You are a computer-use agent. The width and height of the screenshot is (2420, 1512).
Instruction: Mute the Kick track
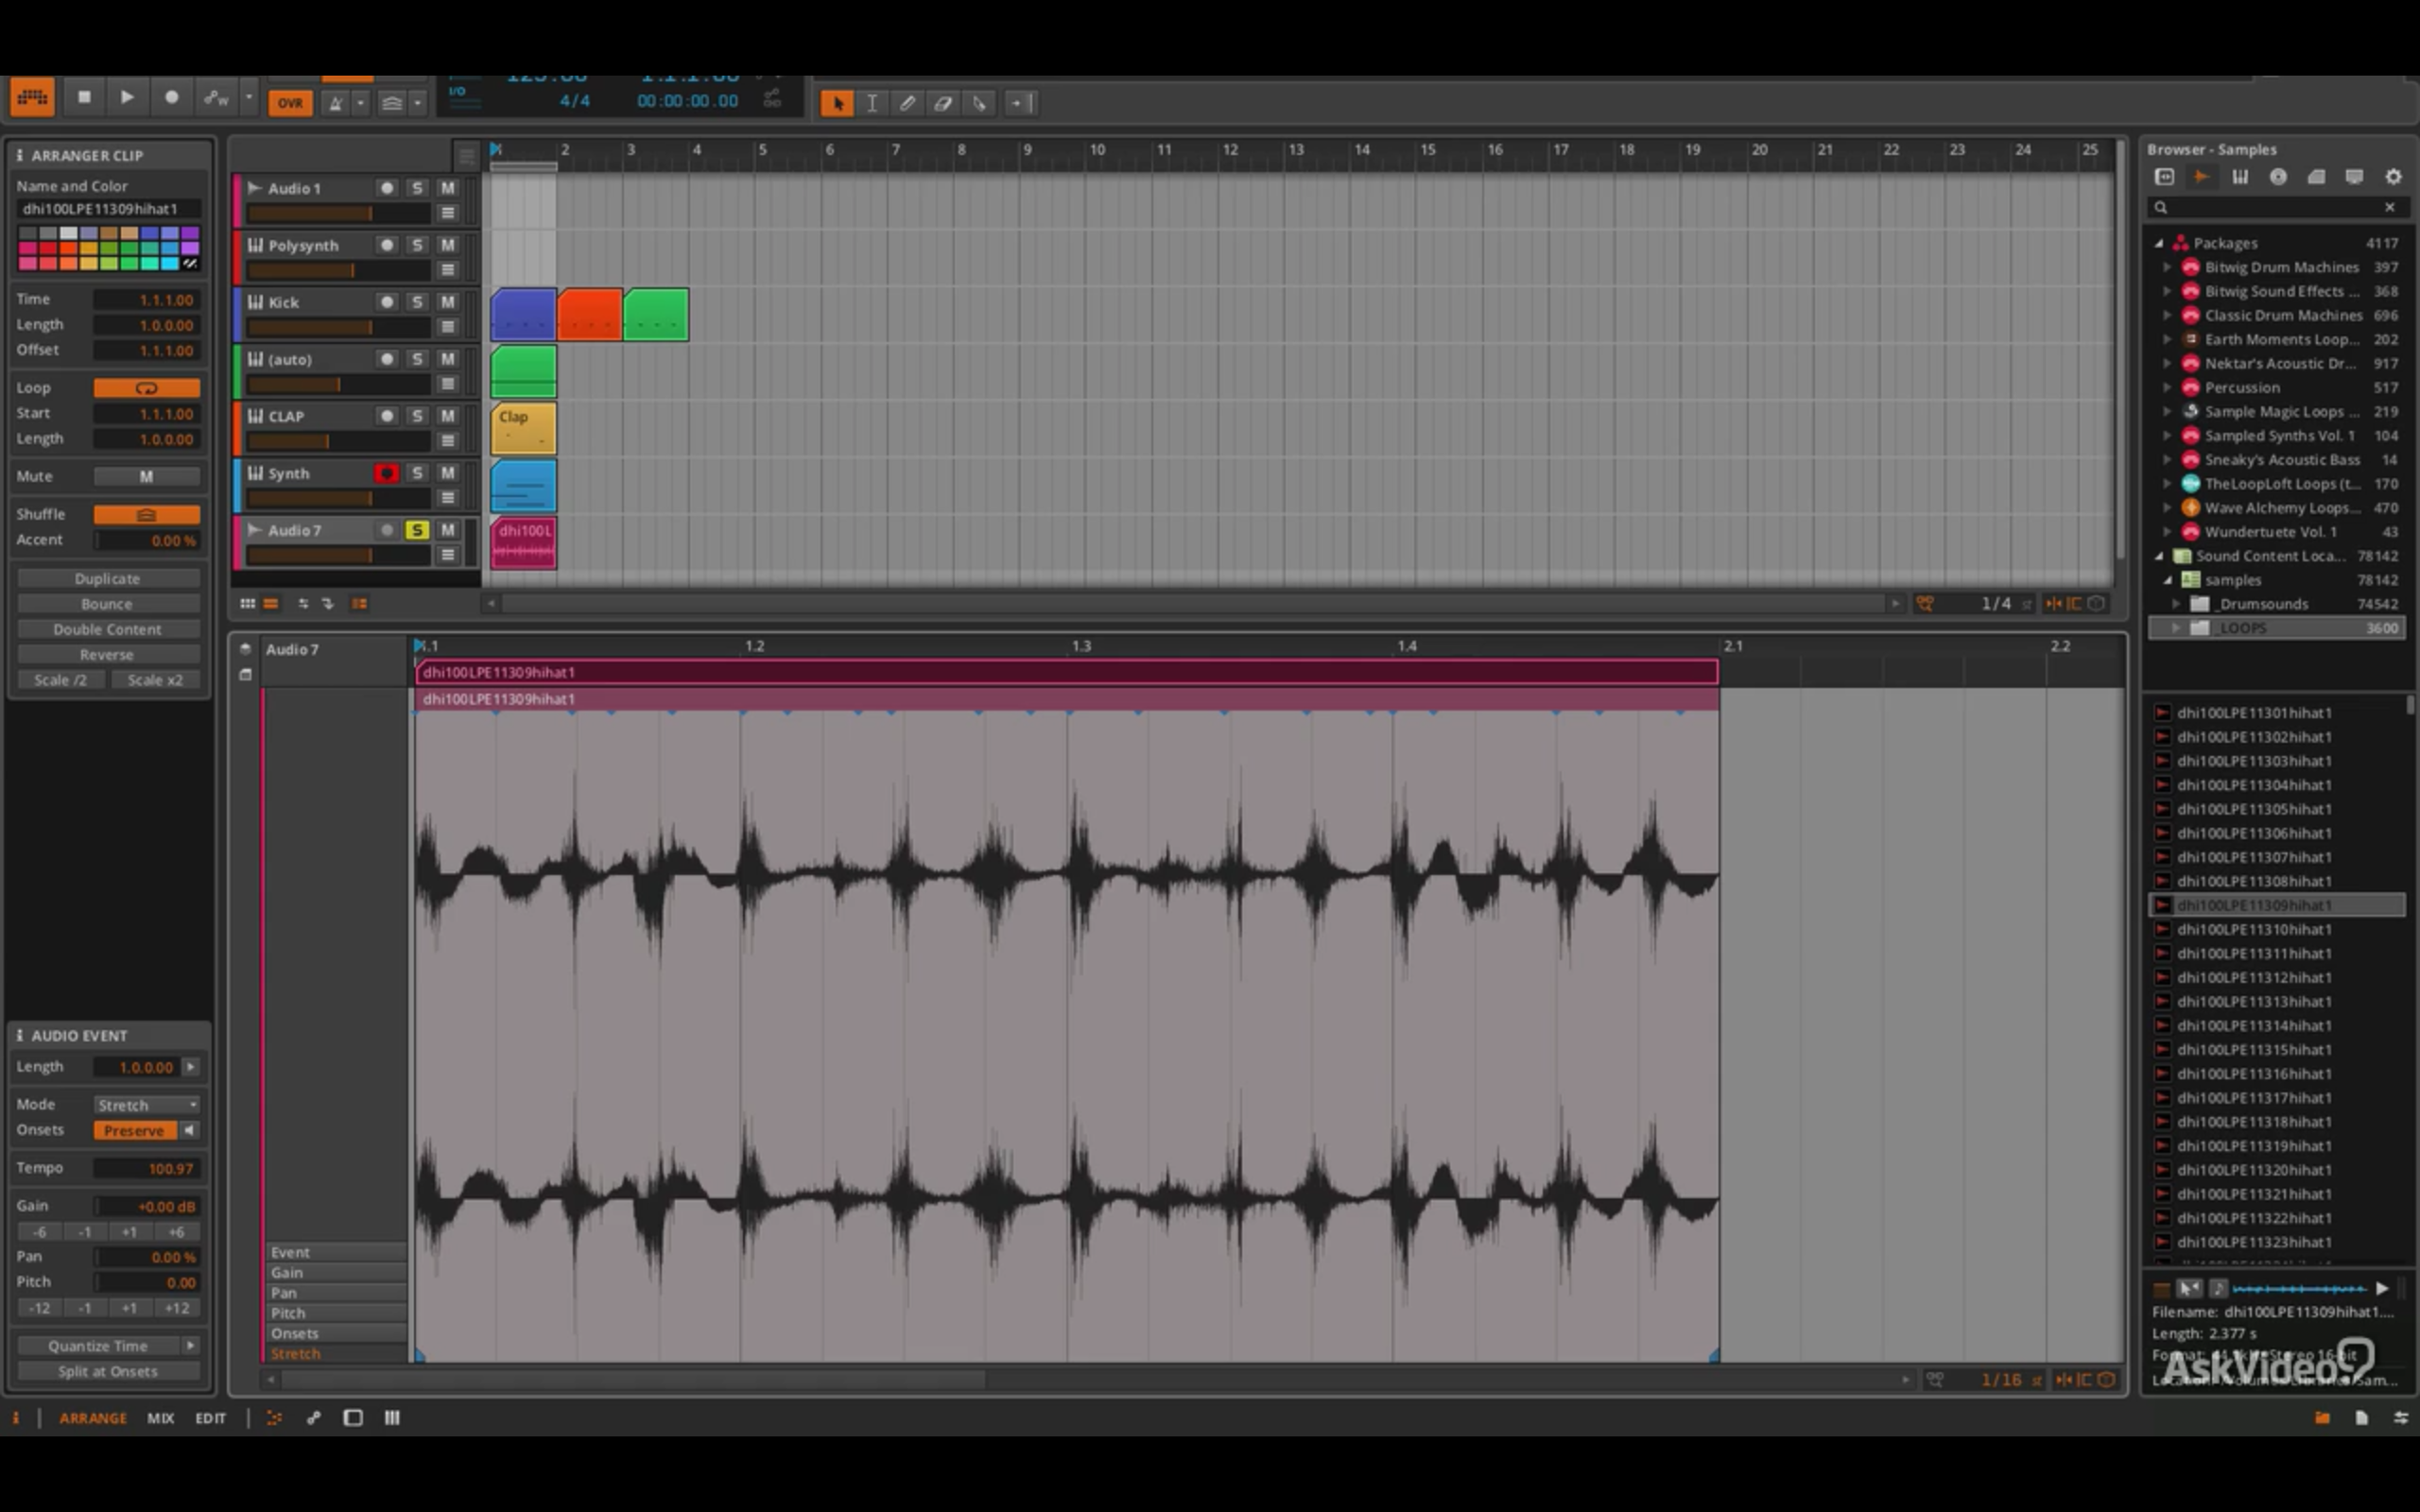click(448, 302)
